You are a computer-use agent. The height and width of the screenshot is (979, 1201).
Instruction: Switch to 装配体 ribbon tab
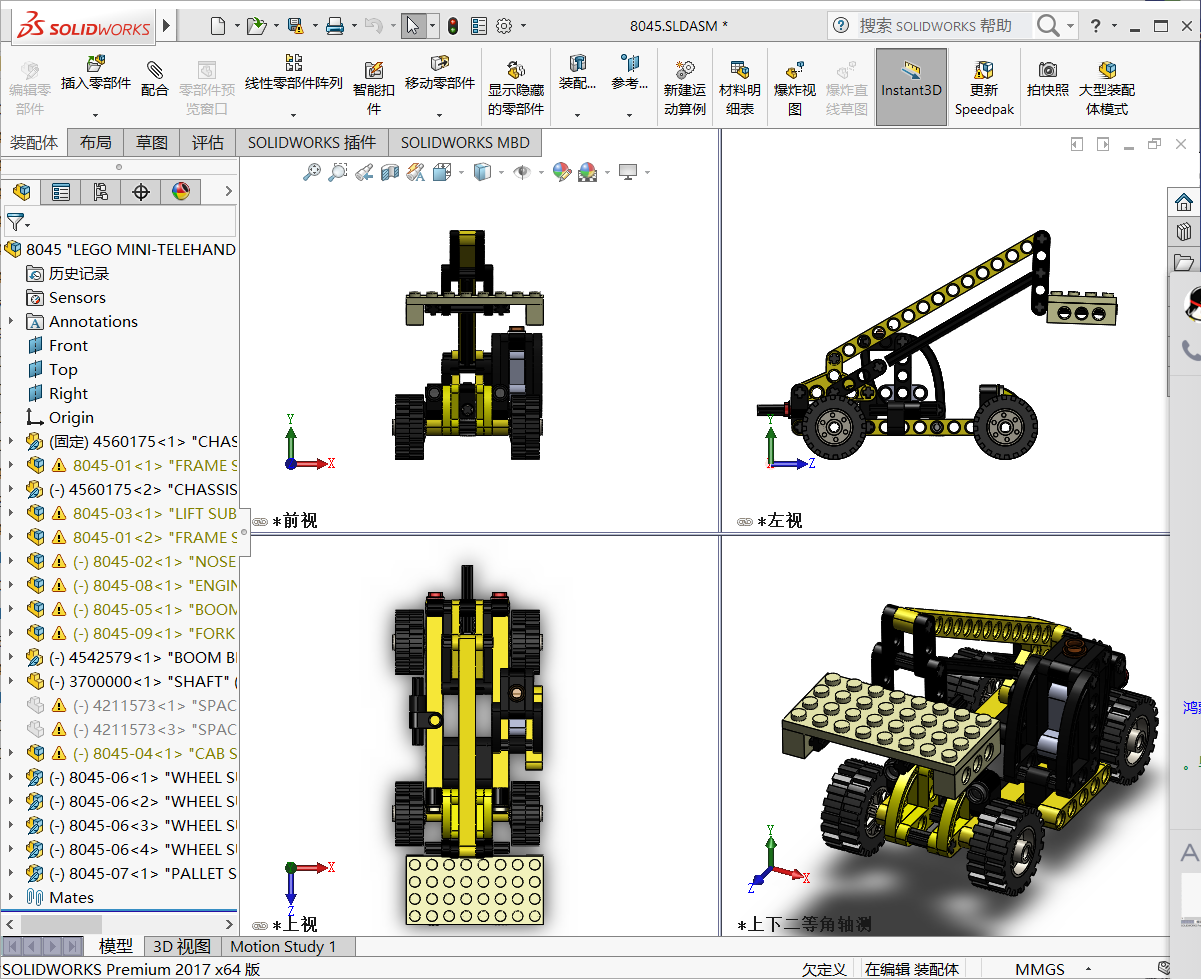[x=34, y=143]
